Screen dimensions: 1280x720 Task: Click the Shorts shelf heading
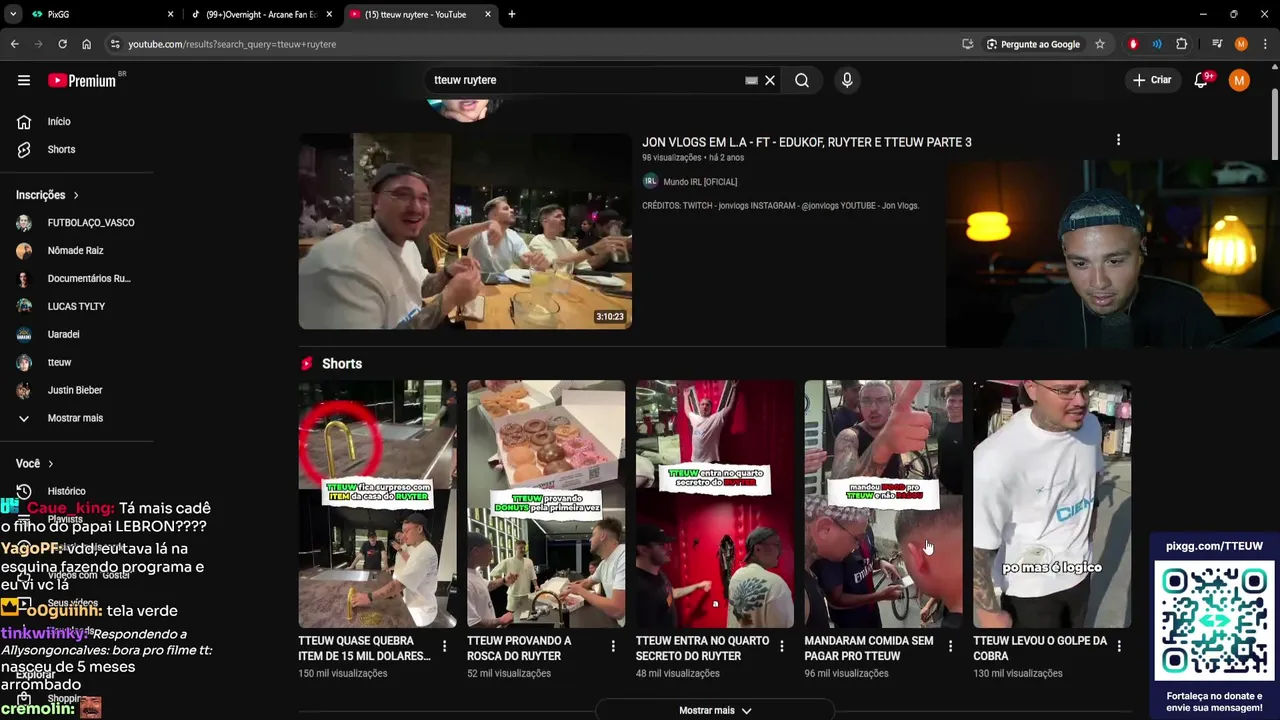pos(342,364)
